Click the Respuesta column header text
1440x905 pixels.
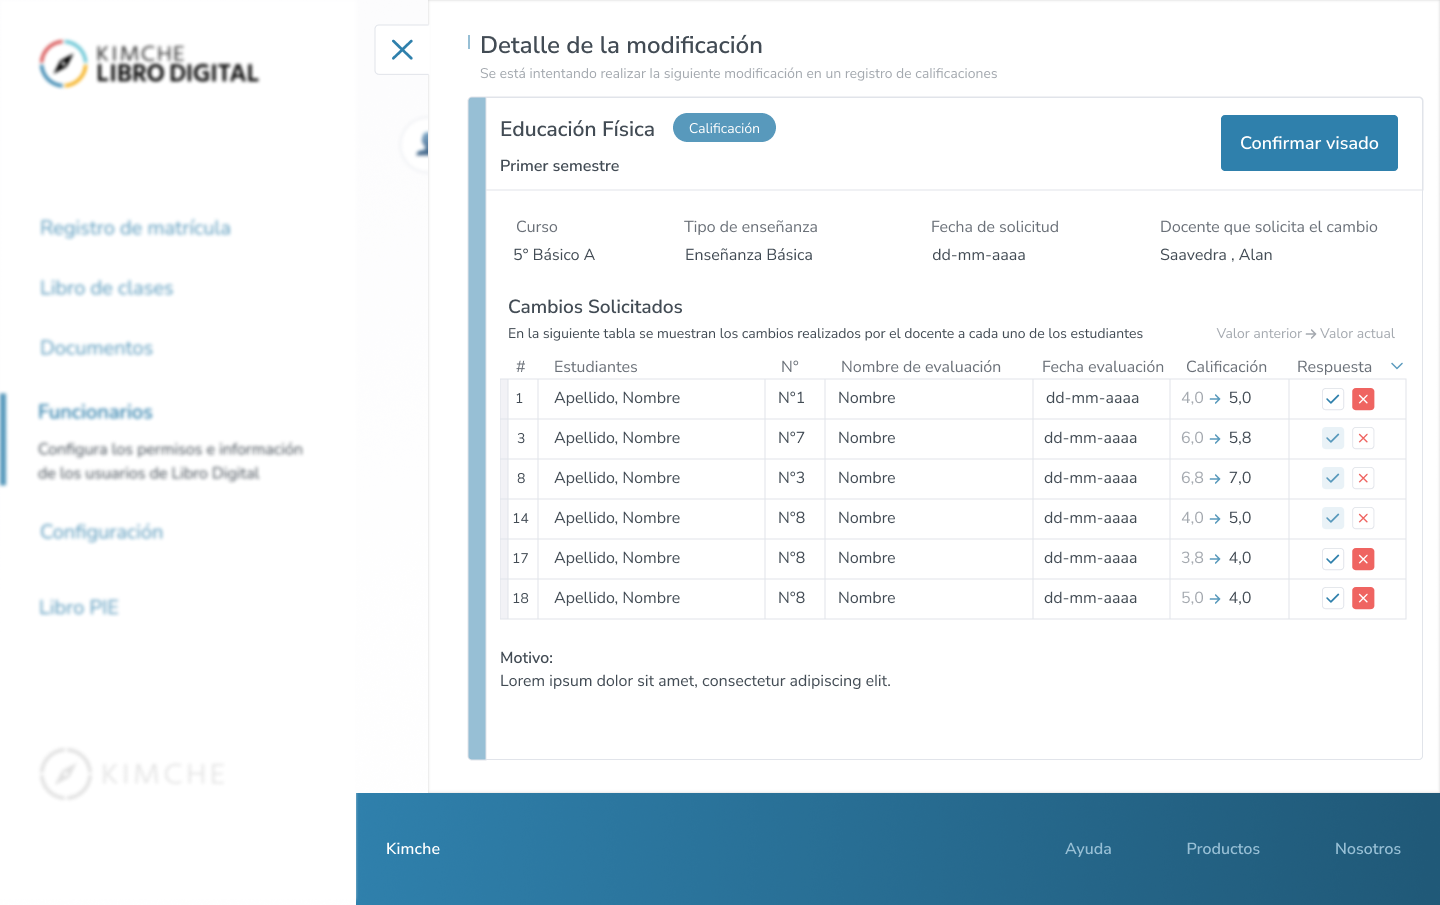click(x=1334, y=367)
